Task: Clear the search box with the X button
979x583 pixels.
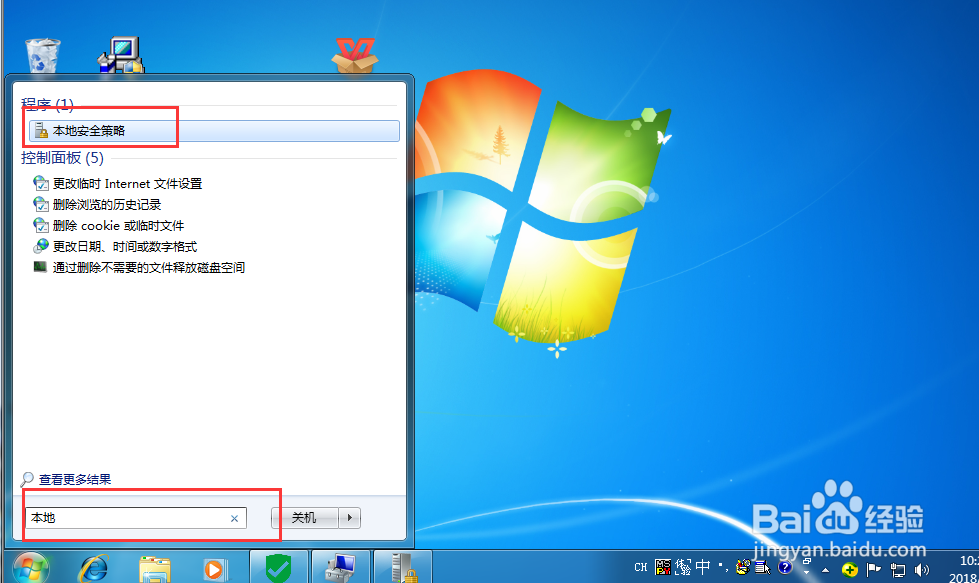Action: (234, 518)
